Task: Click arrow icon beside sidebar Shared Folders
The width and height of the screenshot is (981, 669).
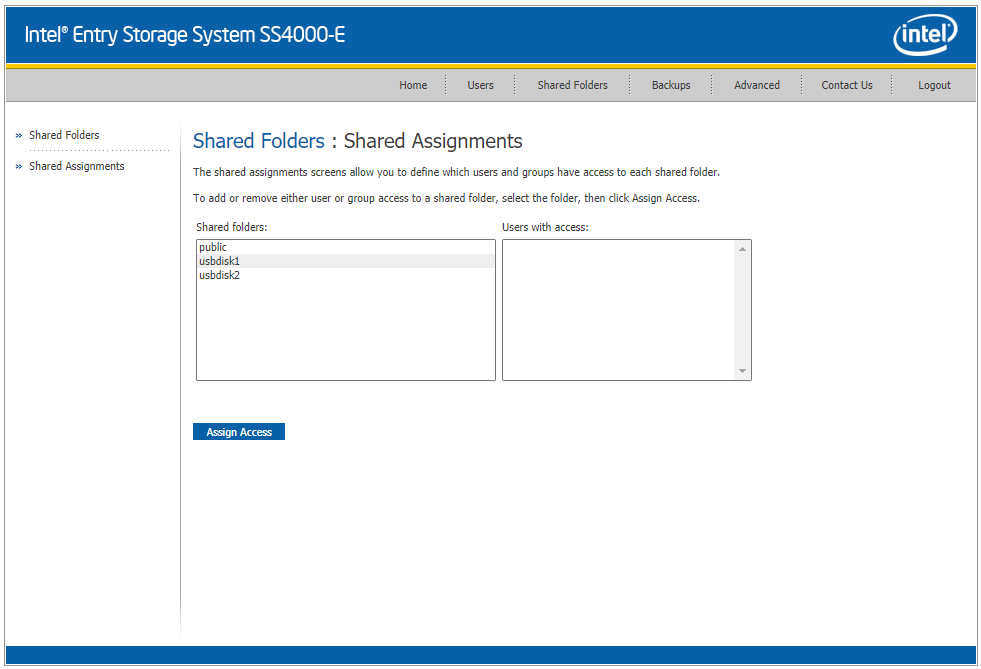Action: [19, 135]
